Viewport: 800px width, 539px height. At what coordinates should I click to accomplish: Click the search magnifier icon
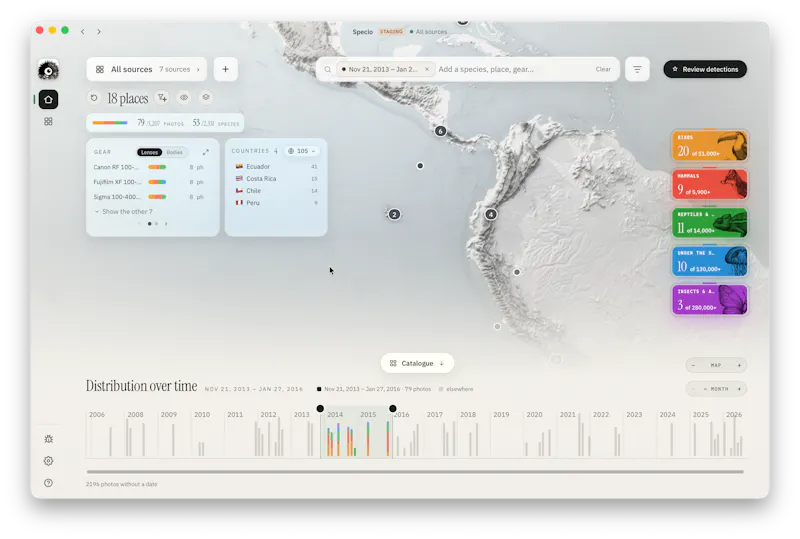click(328, 69)
